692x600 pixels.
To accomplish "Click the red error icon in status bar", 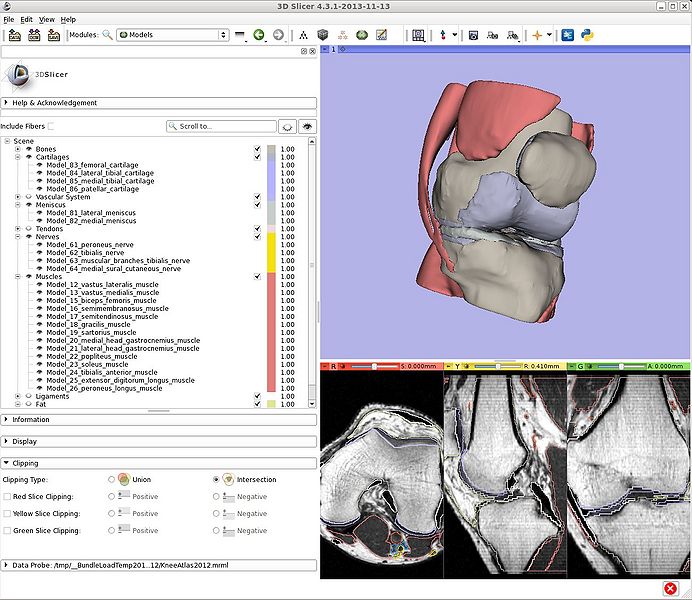I will (669, 588).
